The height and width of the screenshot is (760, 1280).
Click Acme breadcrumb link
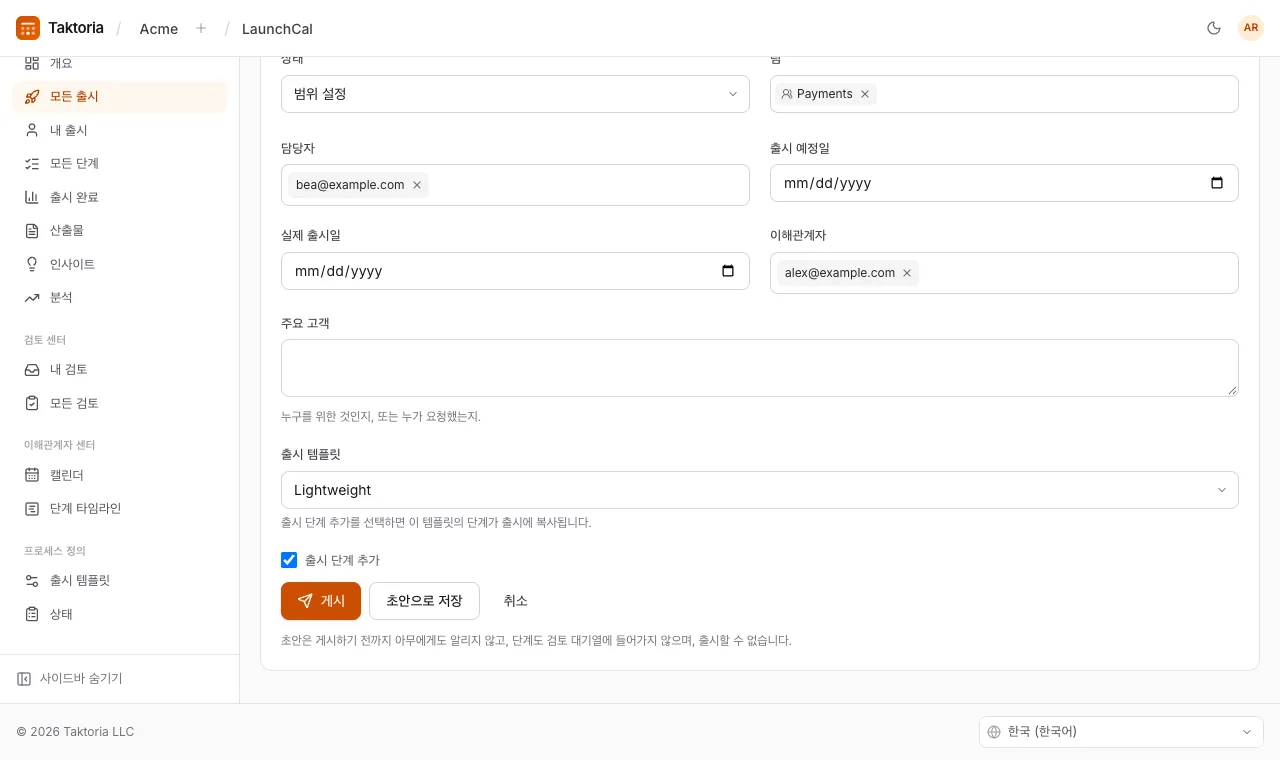tap(159, 28)
